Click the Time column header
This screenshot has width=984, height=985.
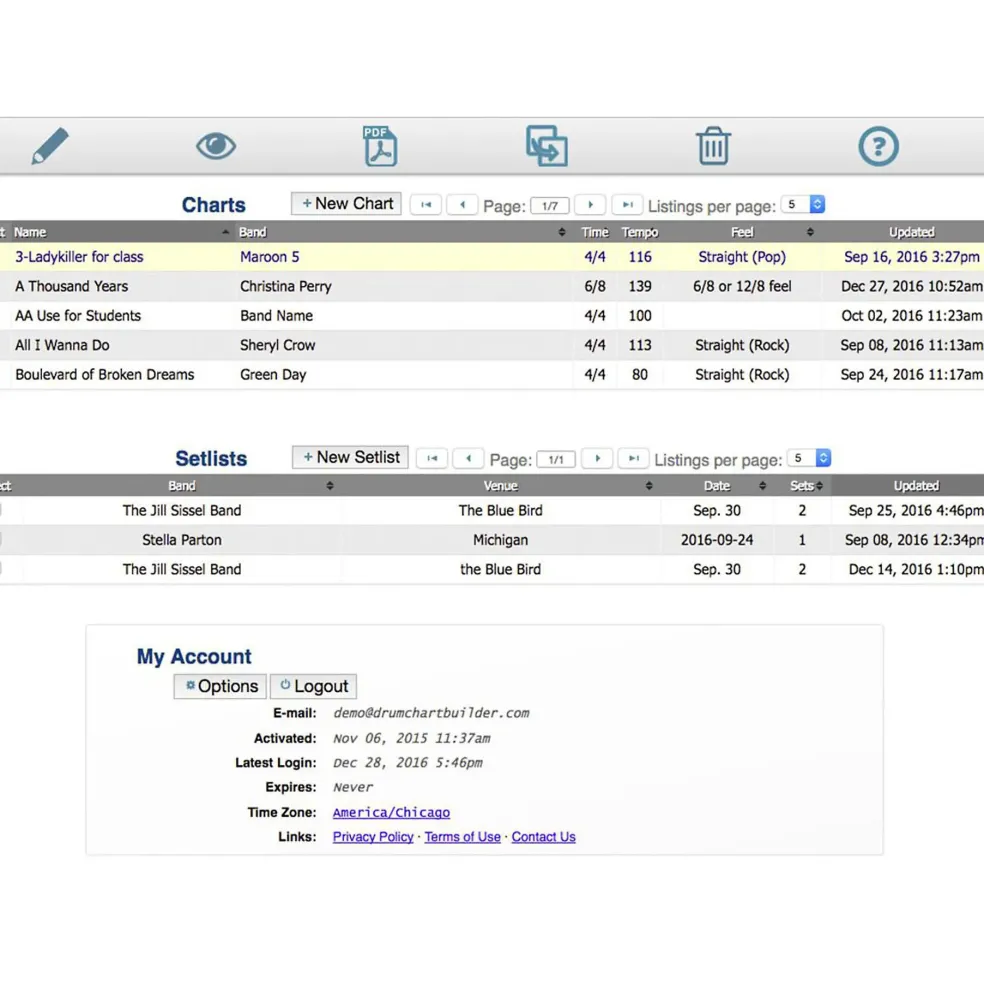tap(594, 232)
